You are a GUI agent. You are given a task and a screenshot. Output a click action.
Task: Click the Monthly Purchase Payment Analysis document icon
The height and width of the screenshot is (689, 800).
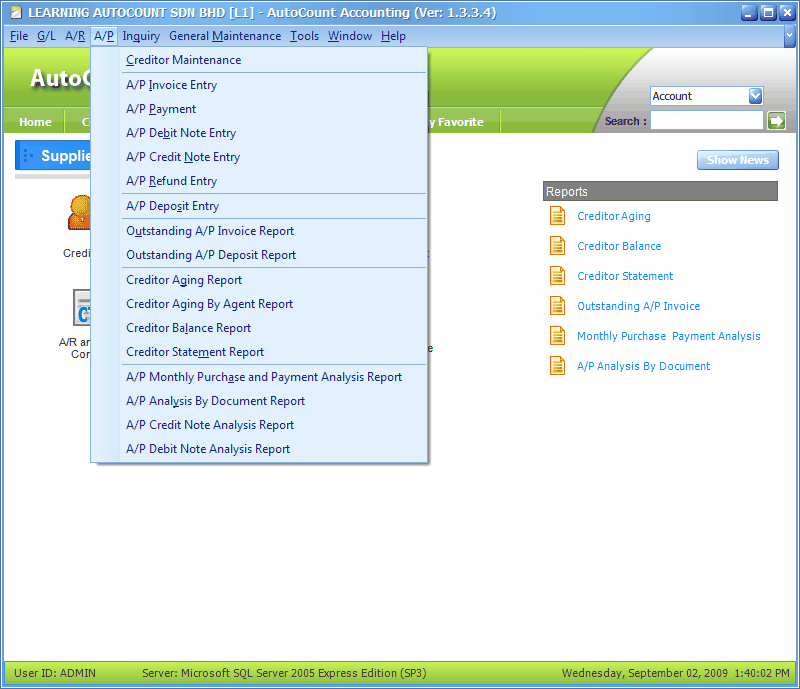557,336
